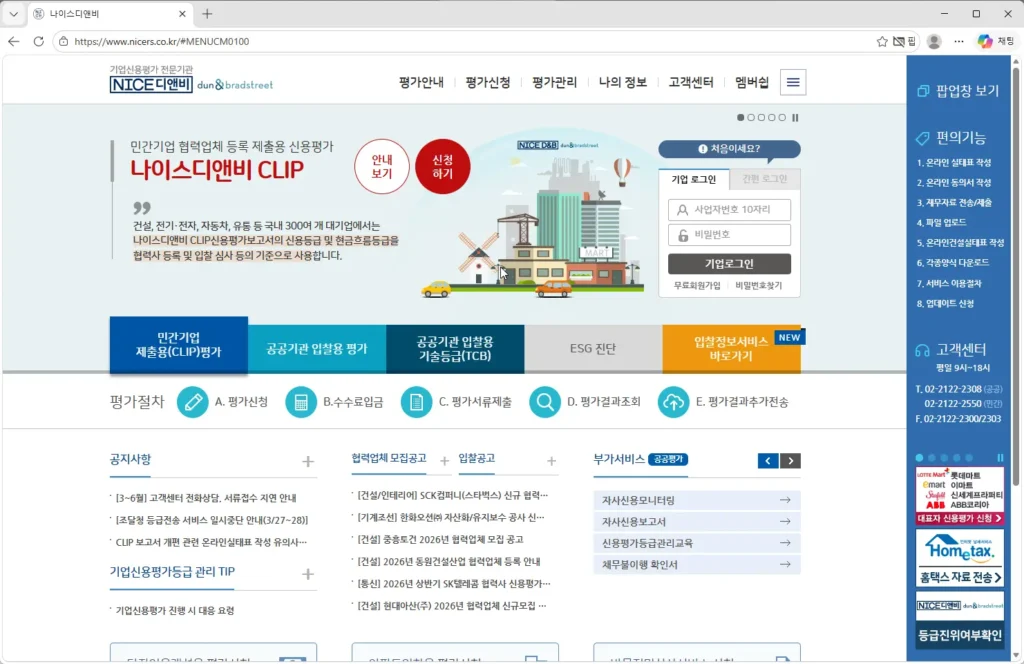Open a new browser tab
The width and height of the screenshot is (1024, 664).
(x=207, y=14)
